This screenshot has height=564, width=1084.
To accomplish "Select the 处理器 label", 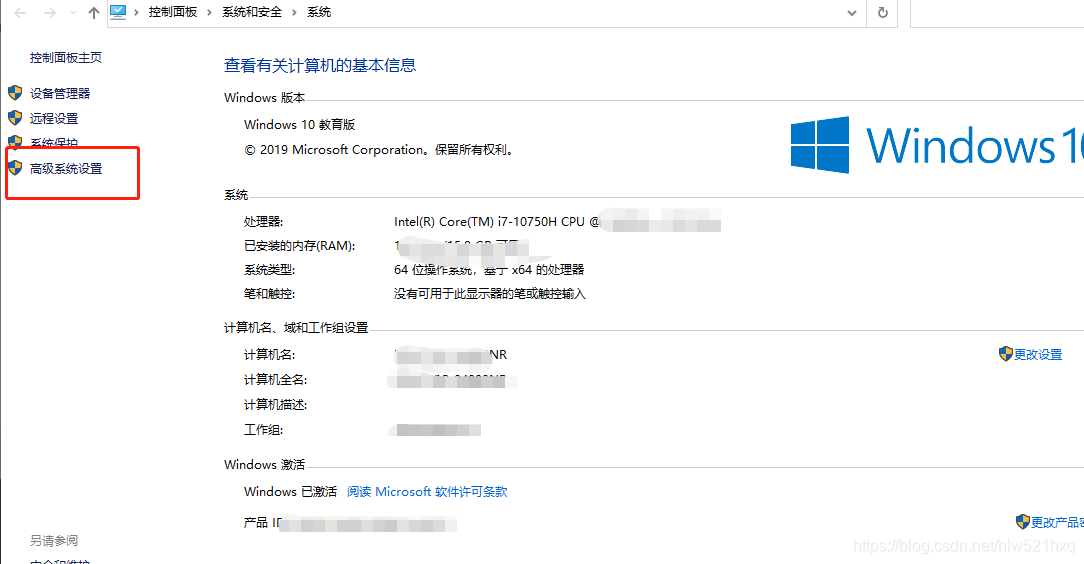I will coord(263,222).
